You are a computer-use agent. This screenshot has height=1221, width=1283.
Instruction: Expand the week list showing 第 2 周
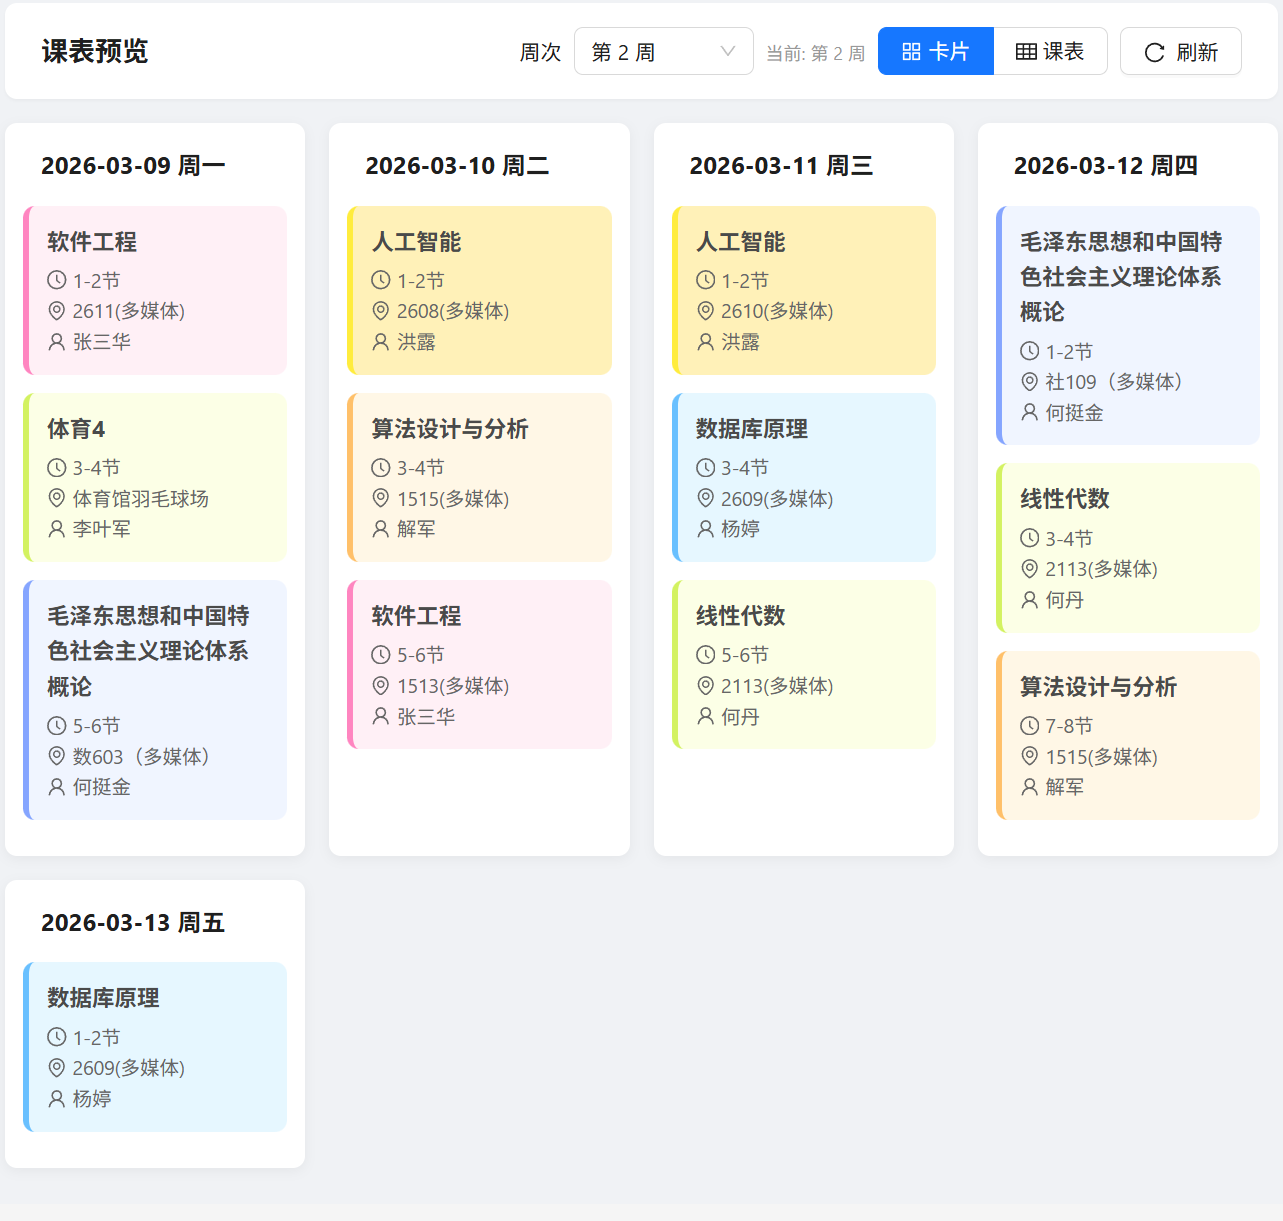click(663, 51)
